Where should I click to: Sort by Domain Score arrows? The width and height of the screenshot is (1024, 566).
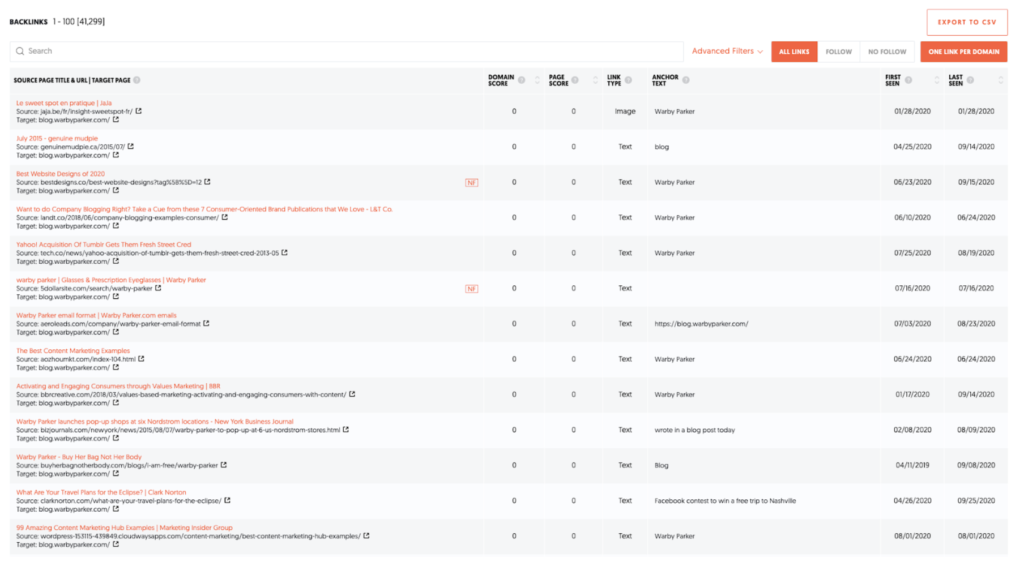537,80
